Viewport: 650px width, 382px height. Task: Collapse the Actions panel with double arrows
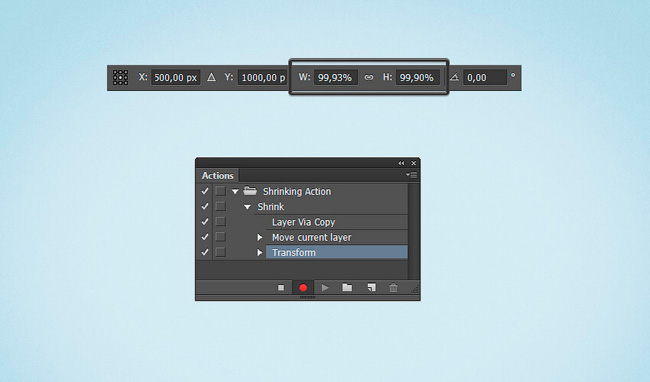[x=401, y=163]
